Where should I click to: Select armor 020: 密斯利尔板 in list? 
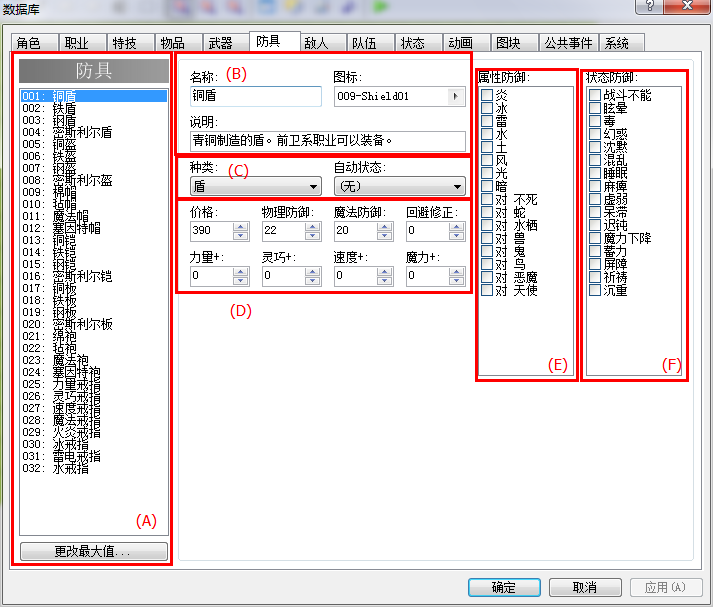click(94, 324)
